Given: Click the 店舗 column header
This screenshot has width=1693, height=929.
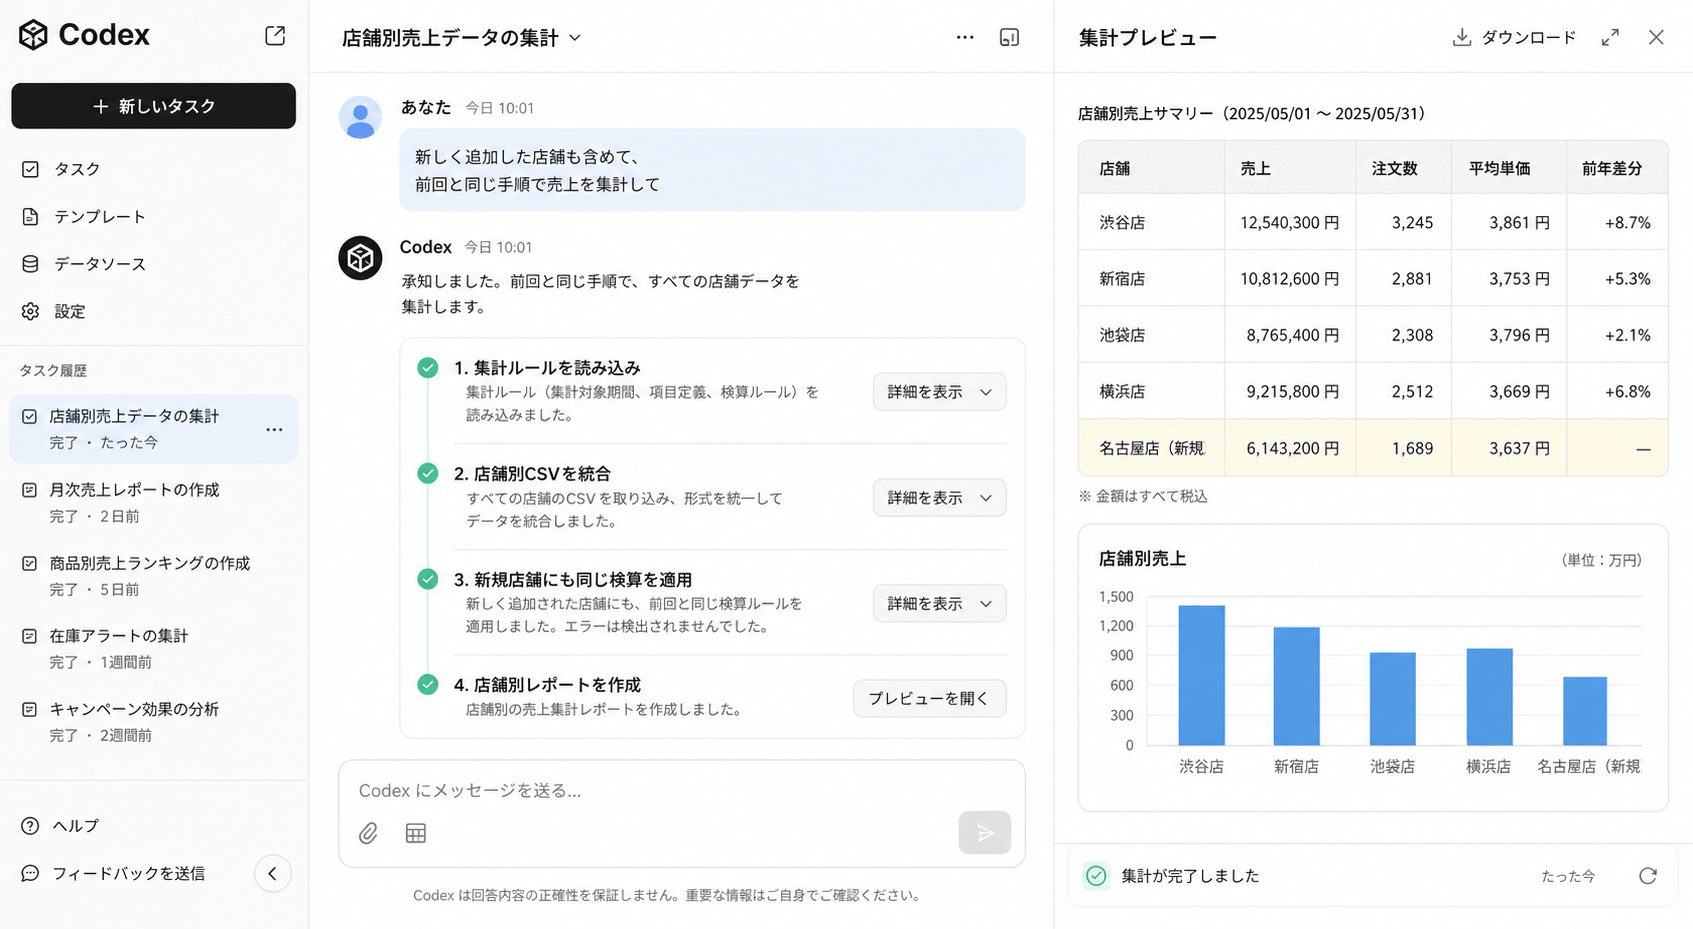Looking at the screenshot, I should pos(1152,168).
